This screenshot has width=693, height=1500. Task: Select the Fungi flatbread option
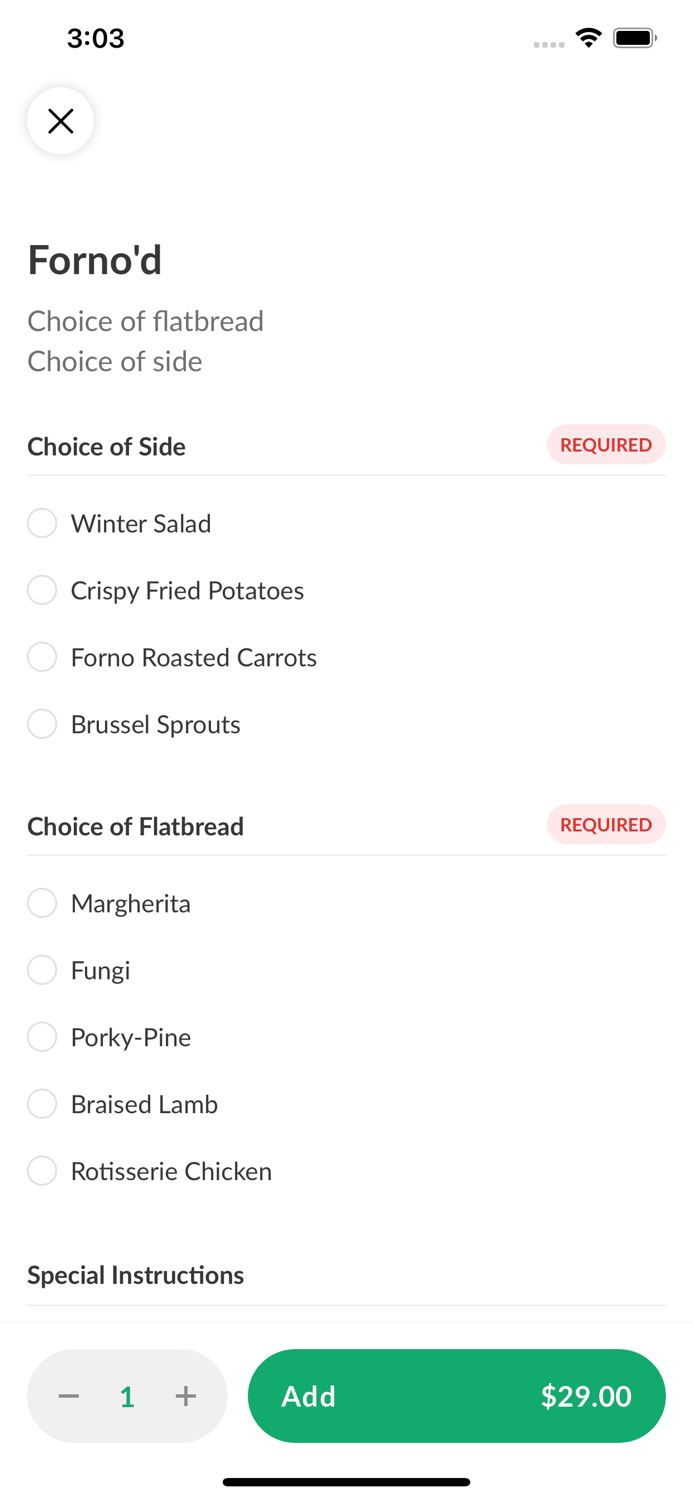42,970
